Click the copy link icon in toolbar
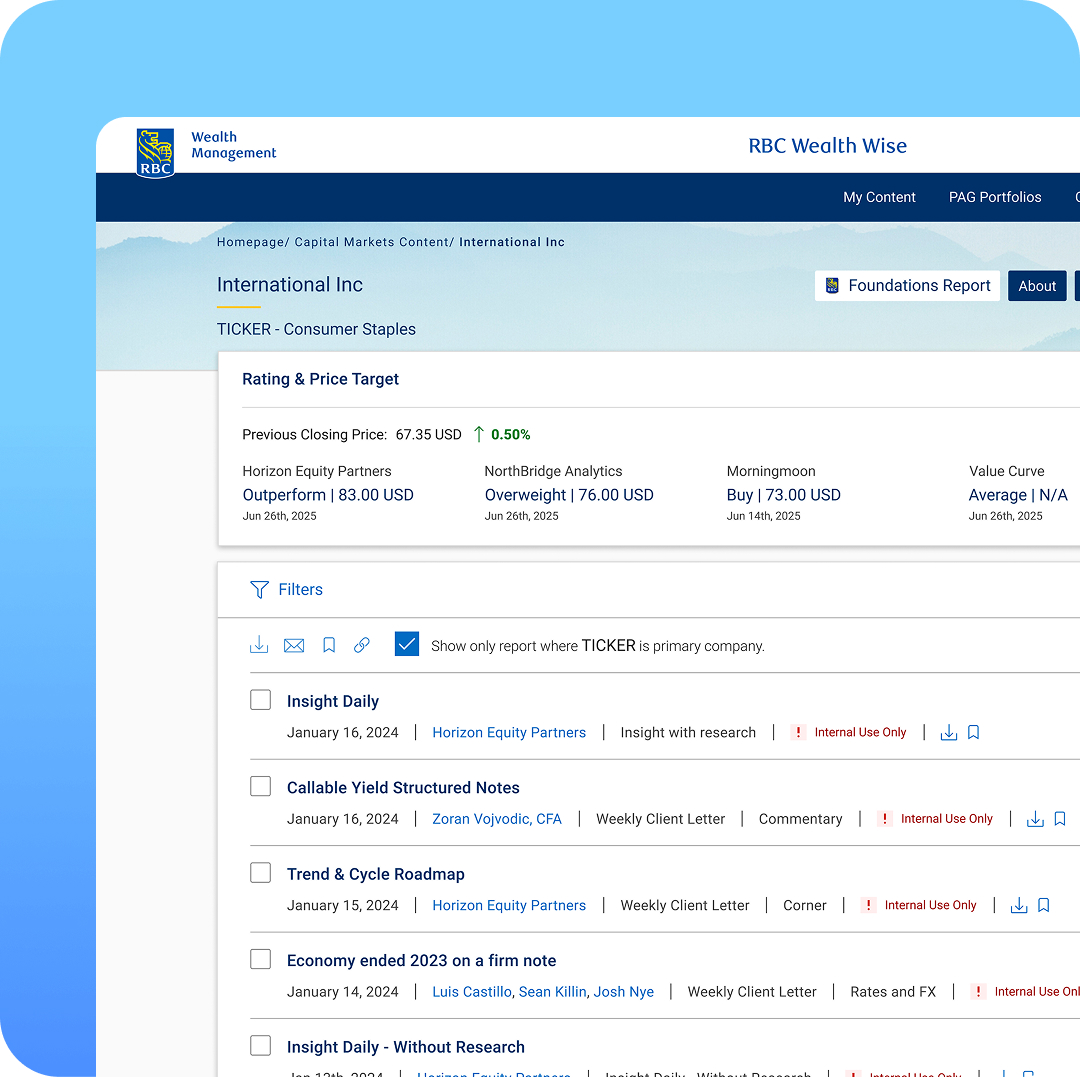Image resolution: width=1080 pixels, height=1077 pixels. (x=362, y=645)
